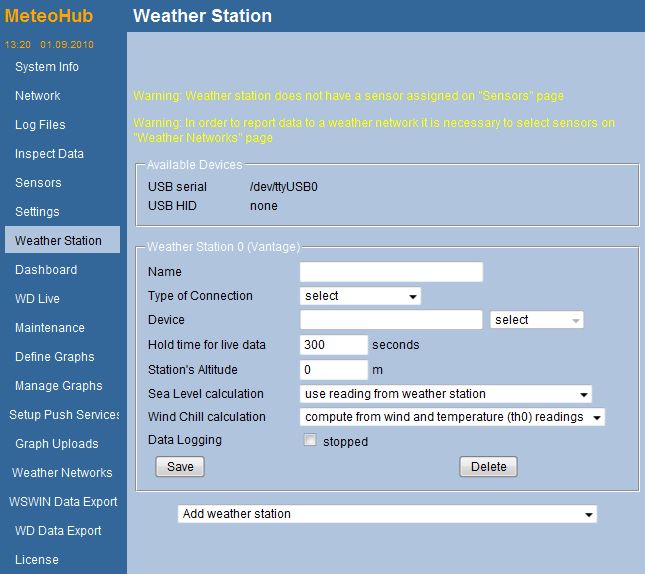This screenshot has height=574, width=645.
Task: Focus the Device text field
Action: 391,320
